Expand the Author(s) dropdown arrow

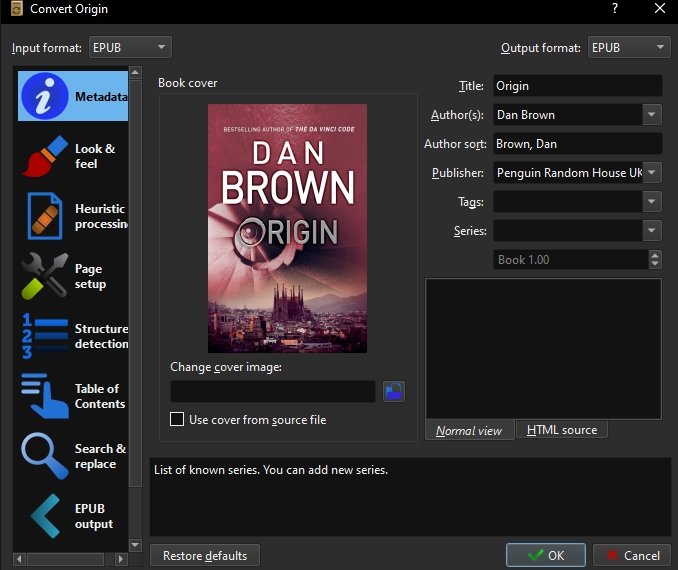[652, 115]
